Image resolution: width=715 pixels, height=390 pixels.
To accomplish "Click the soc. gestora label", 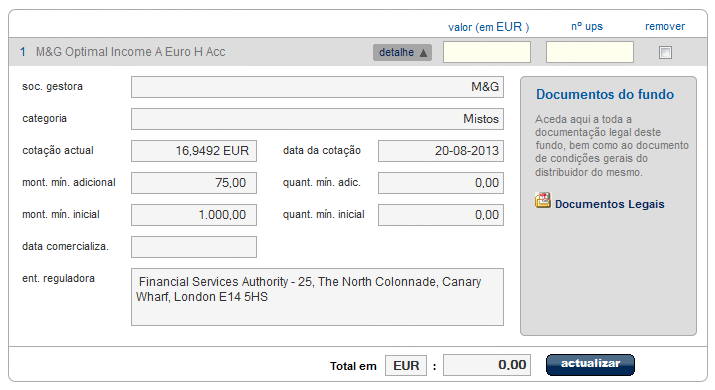I will 52,87.
